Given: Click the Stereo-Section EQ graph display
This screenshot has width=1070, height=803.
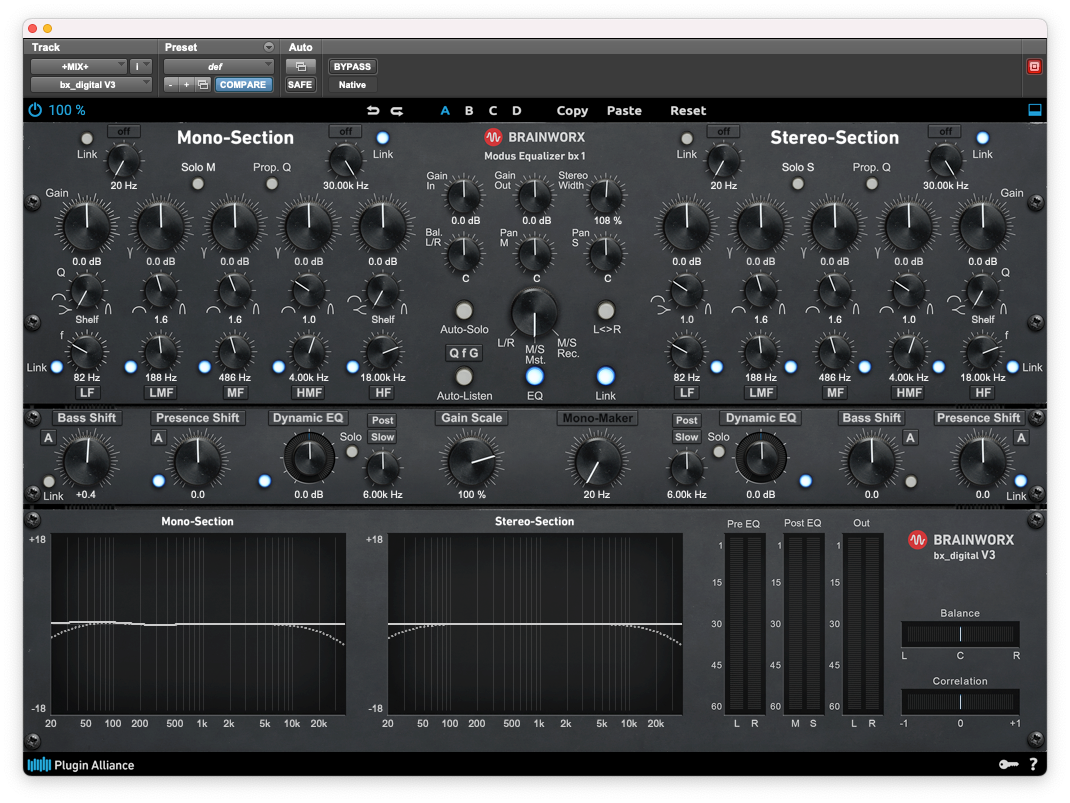Looking at the screenshot, I should click(x=535, y=624).
